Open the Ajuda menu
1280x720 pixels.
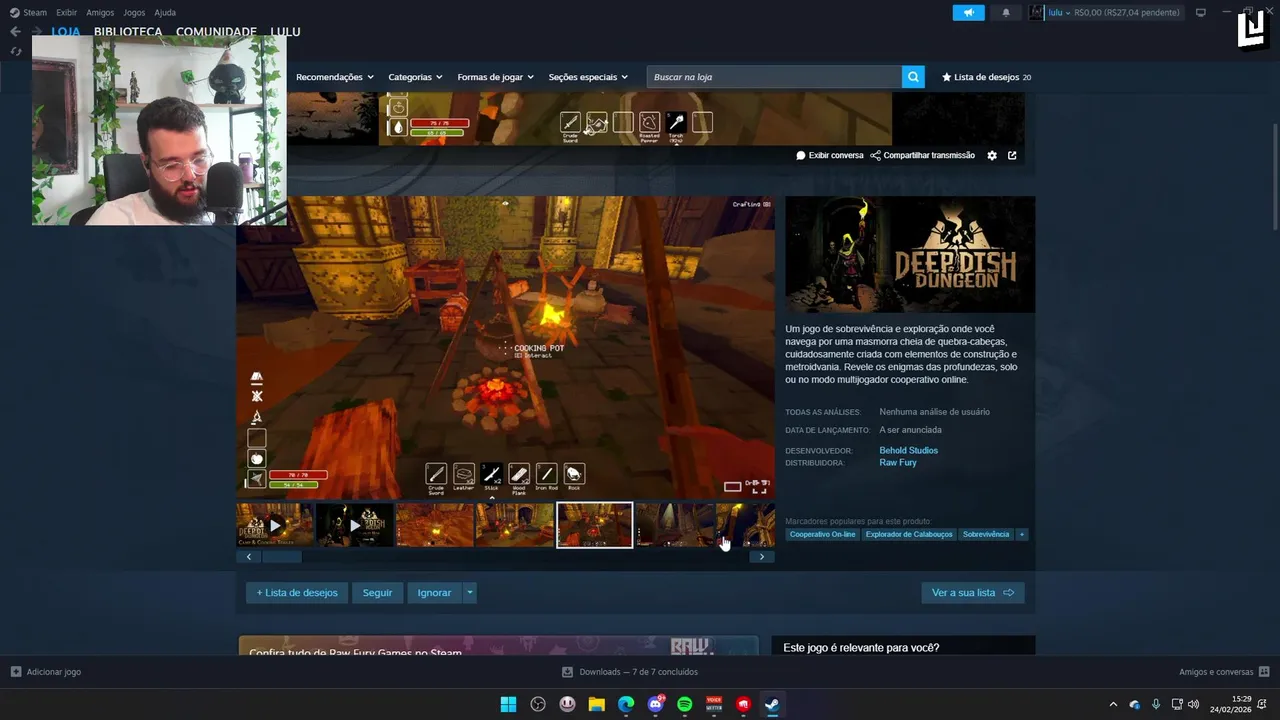tap(165, 12)
